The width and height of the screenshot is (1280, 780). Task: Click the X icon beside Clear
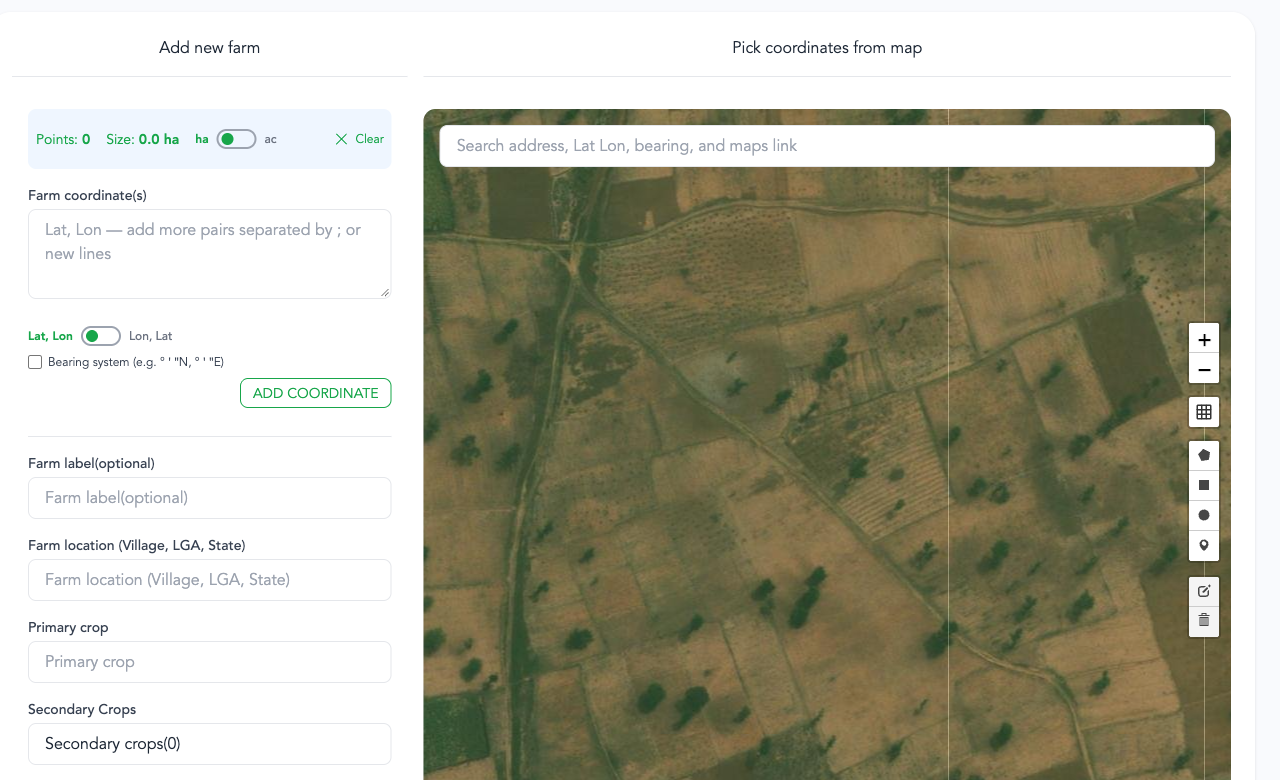point(342,139)
